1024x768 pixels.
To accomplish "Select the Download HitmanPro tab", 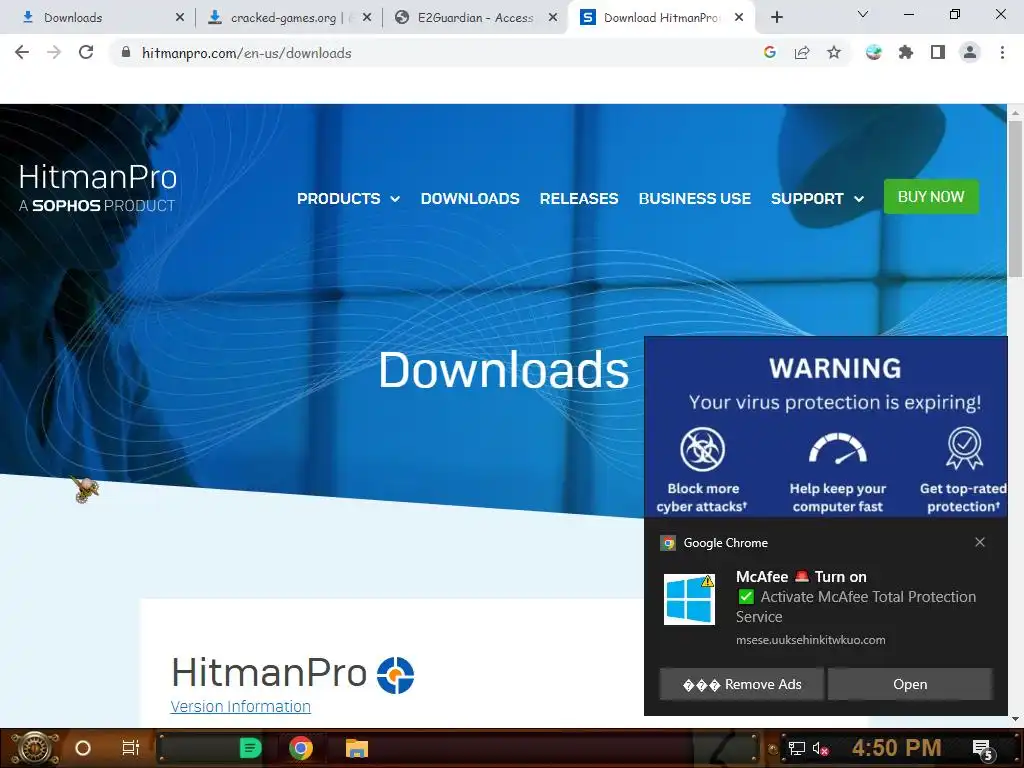I will [661, 18].
